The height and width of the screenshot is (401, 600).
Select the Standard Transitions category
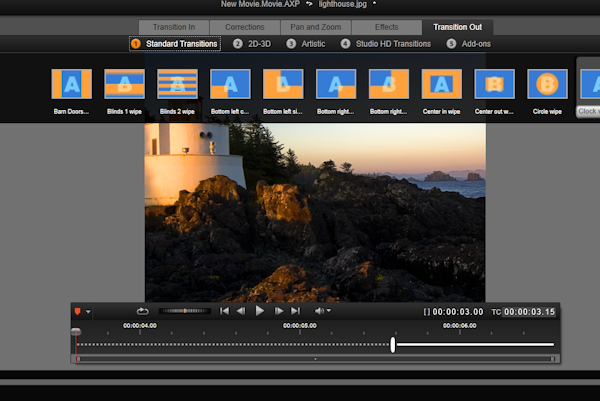point(175,44)
